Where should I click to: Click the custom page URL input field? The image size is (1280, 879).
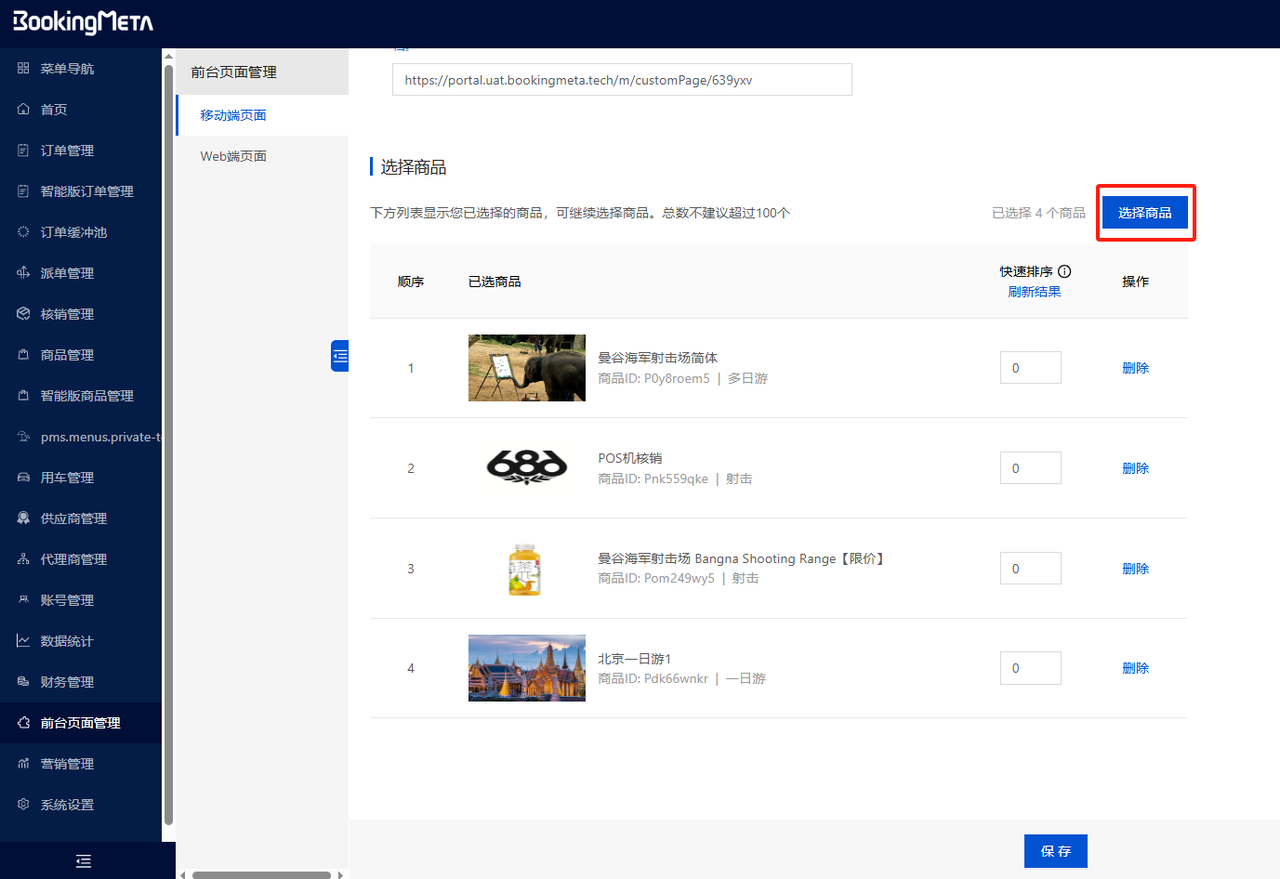pos(621,79)
